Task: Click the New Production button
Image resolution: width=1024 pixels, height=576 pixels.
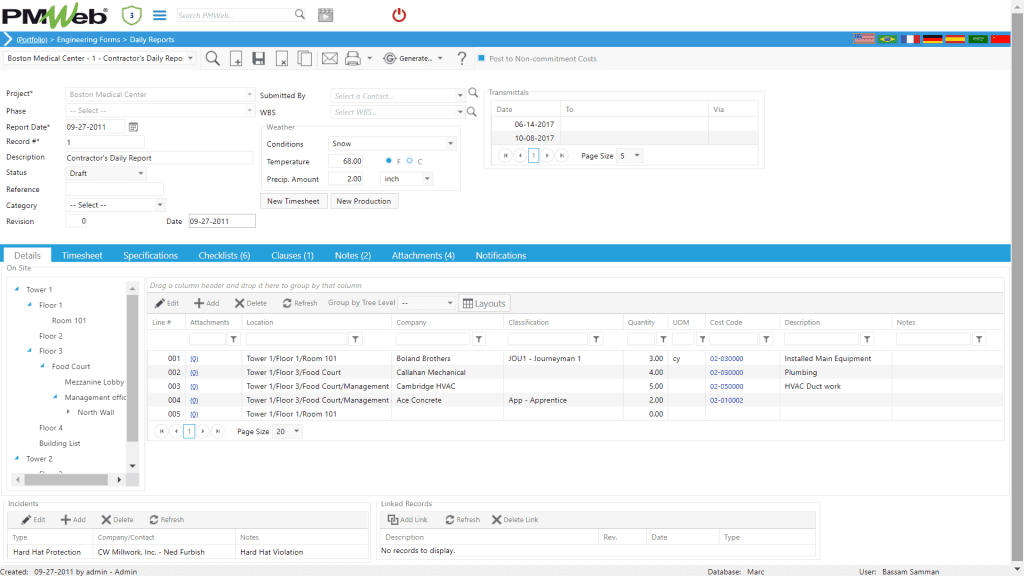Action: tap(364, 201)
